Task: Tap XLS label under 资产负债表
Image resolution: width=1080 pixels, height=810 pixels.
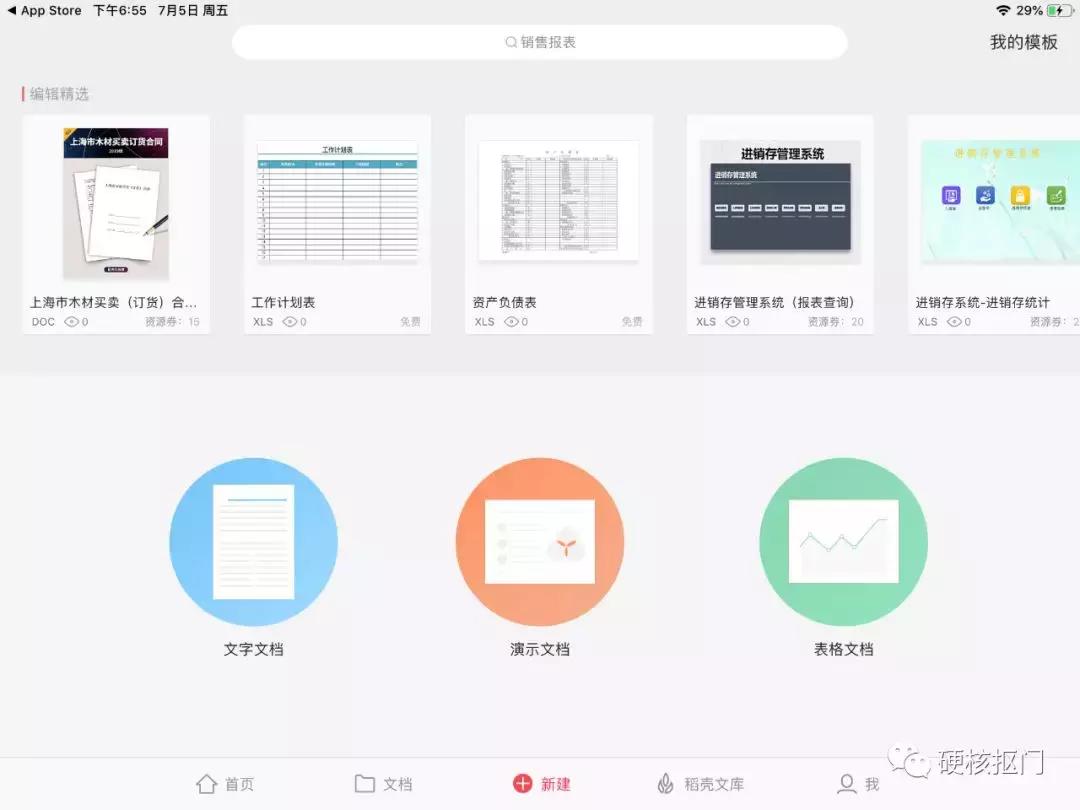Action: (484, 322)
